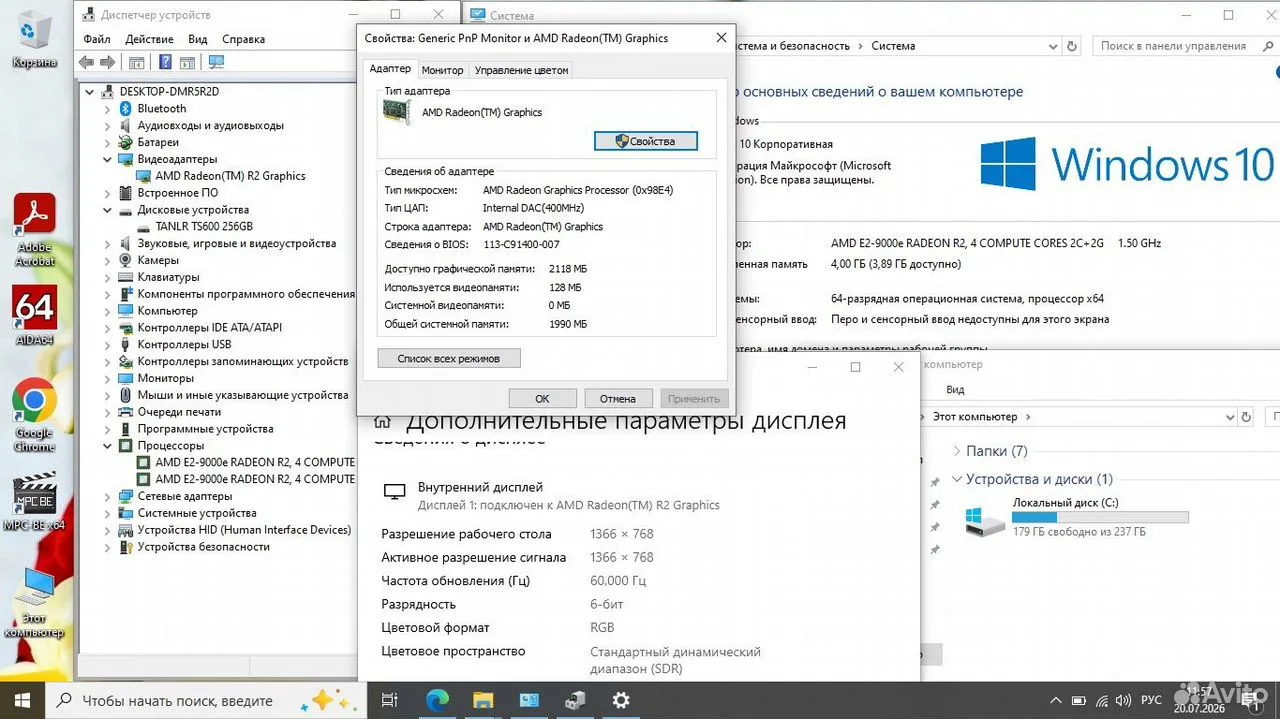The width and height of the screenshot is (1280, 719).
Task: Click the adapter card icon in properties dialog
Action: 398,112
